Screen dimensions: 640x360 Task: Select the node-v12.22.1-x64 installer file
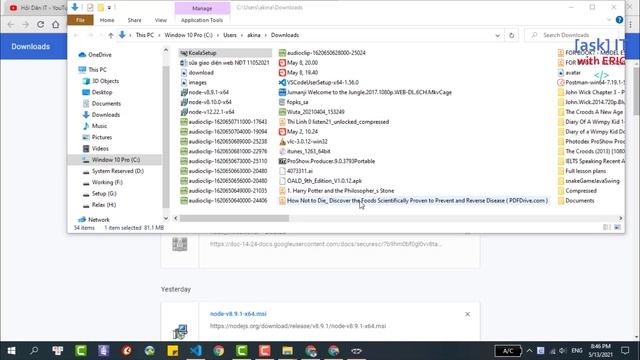click(x=211, y=112)
